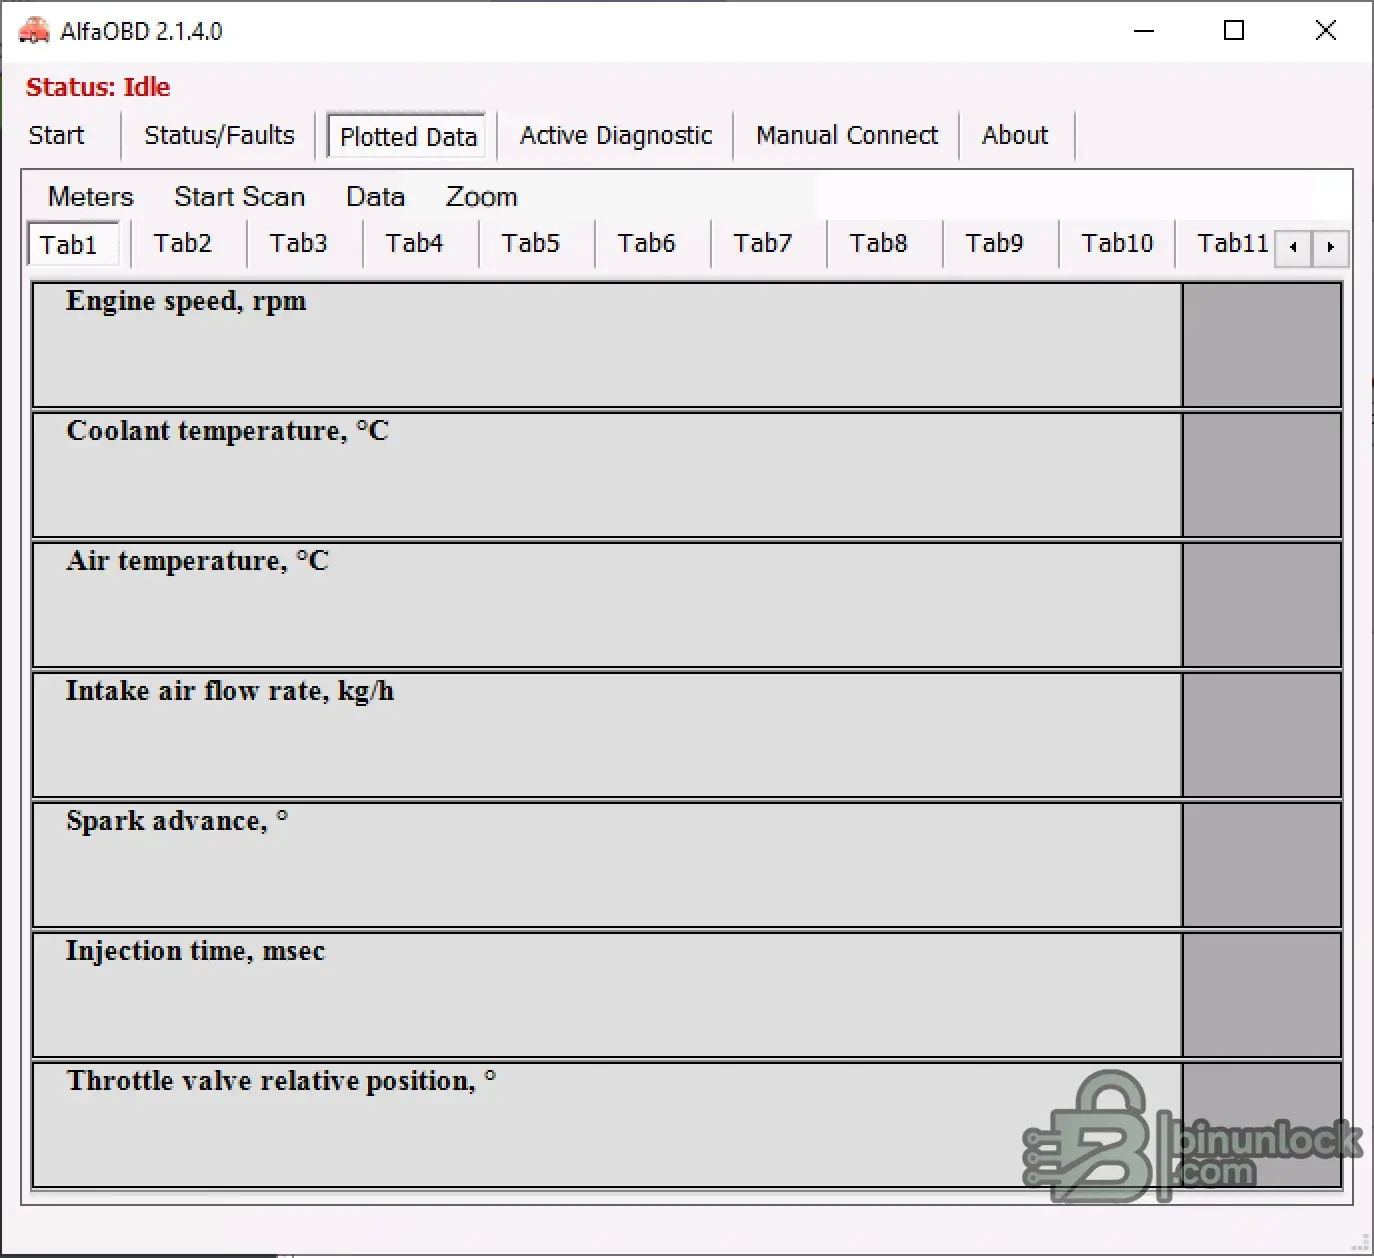Image resolution: width=1374 pixels, height=1258 pixels.
Task: Select Tab1 in plot tabs
Action: (73, 244)
